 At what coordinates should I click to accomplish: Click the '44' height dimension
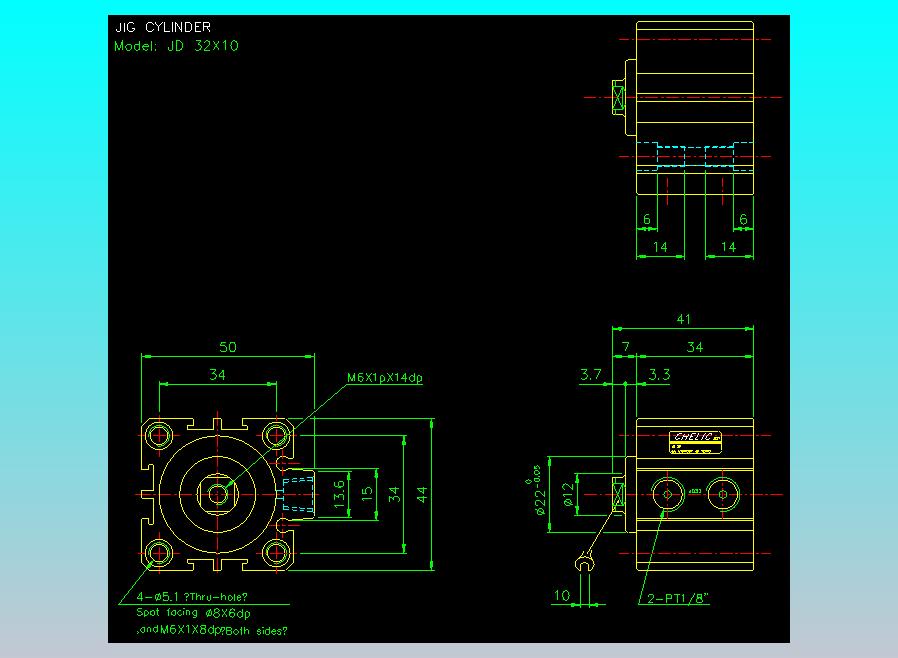(x=422, y=494)
